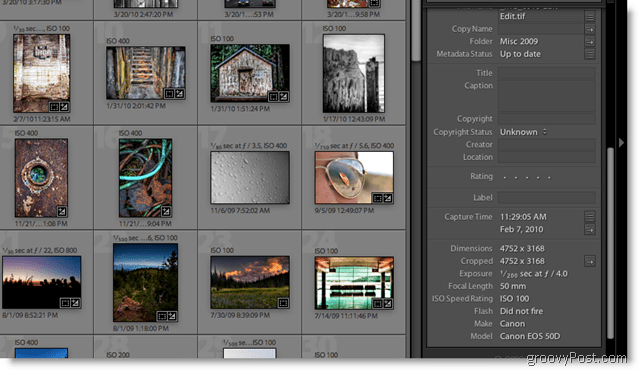The width and height of the screenshot is (639, 370).
Task: Select the stairs photo with ISO 400
Action: pyautogui.click(x=146, y=73)
